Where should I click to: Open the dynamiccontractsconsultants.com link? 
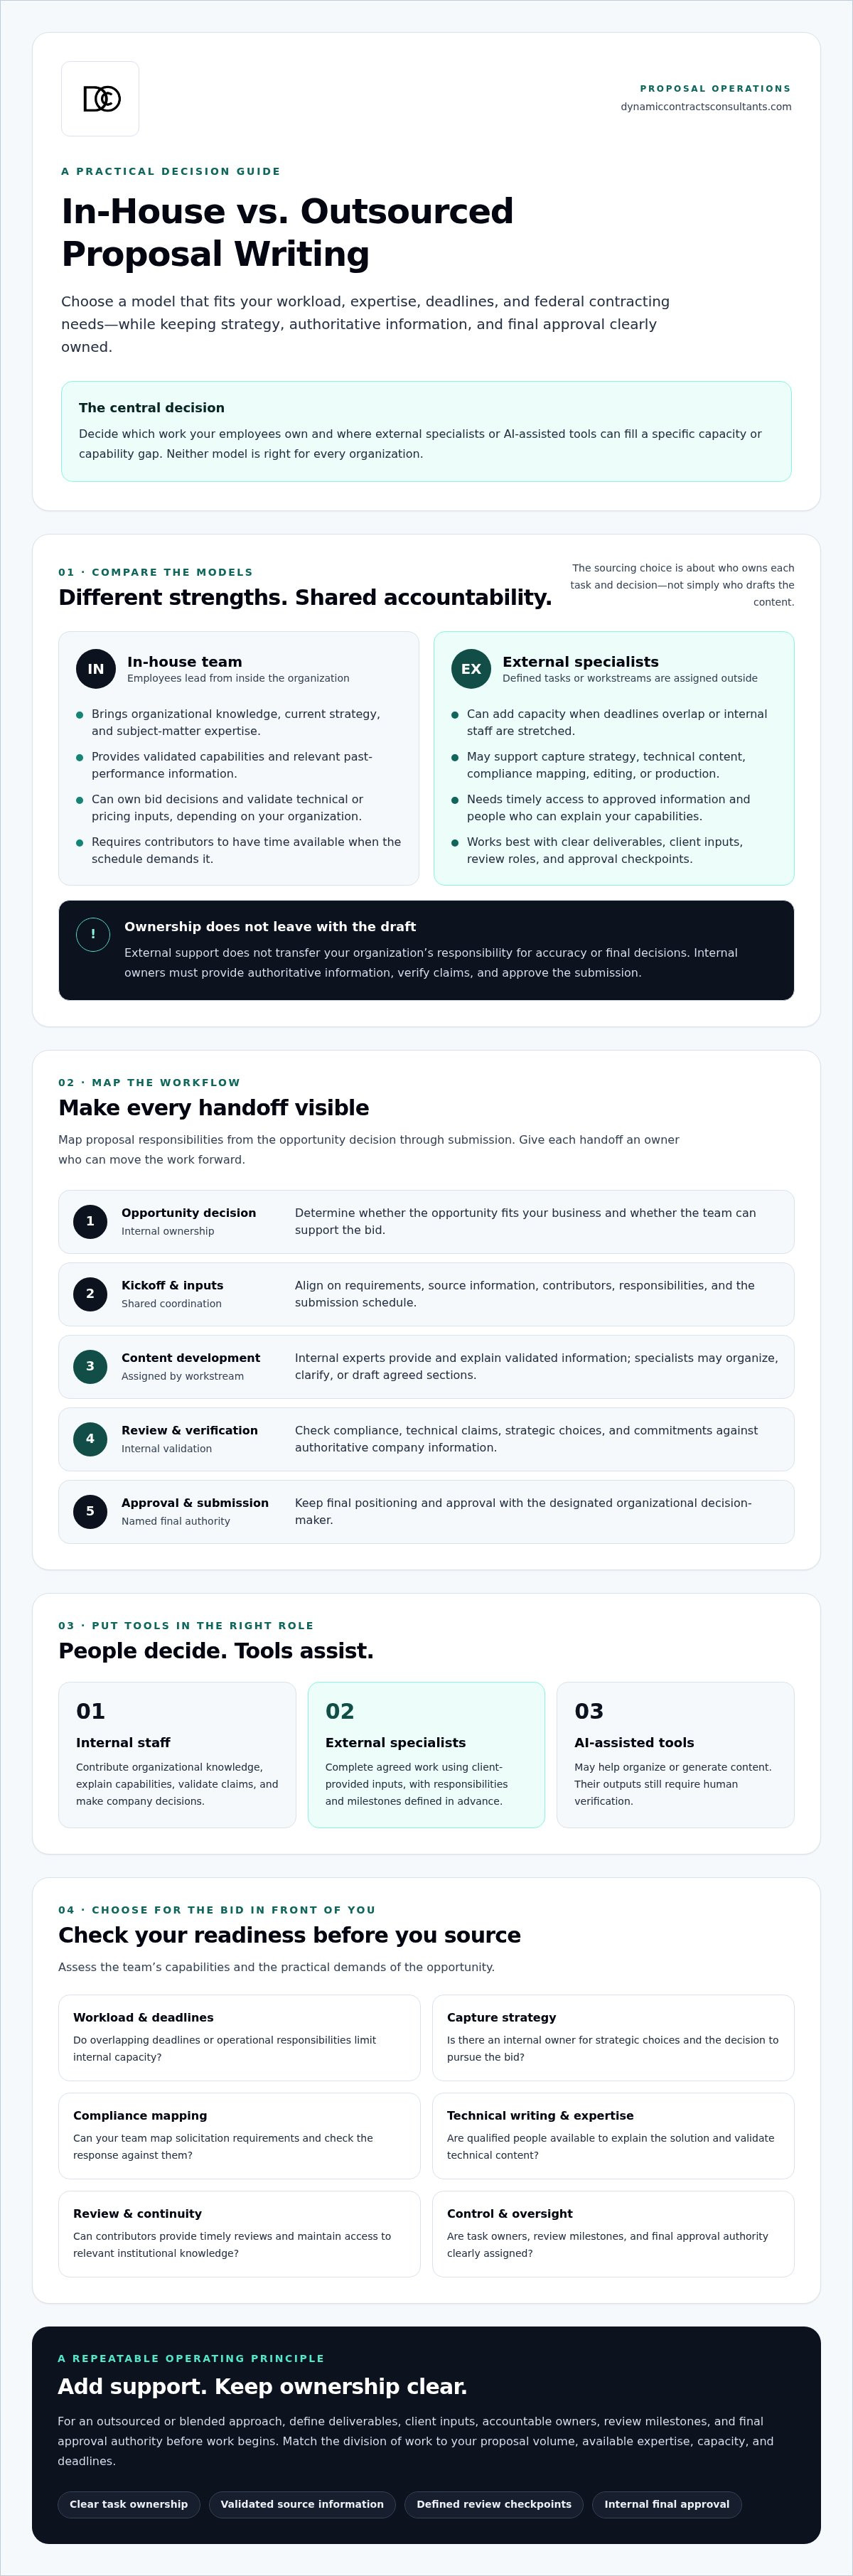pos(705,107)
